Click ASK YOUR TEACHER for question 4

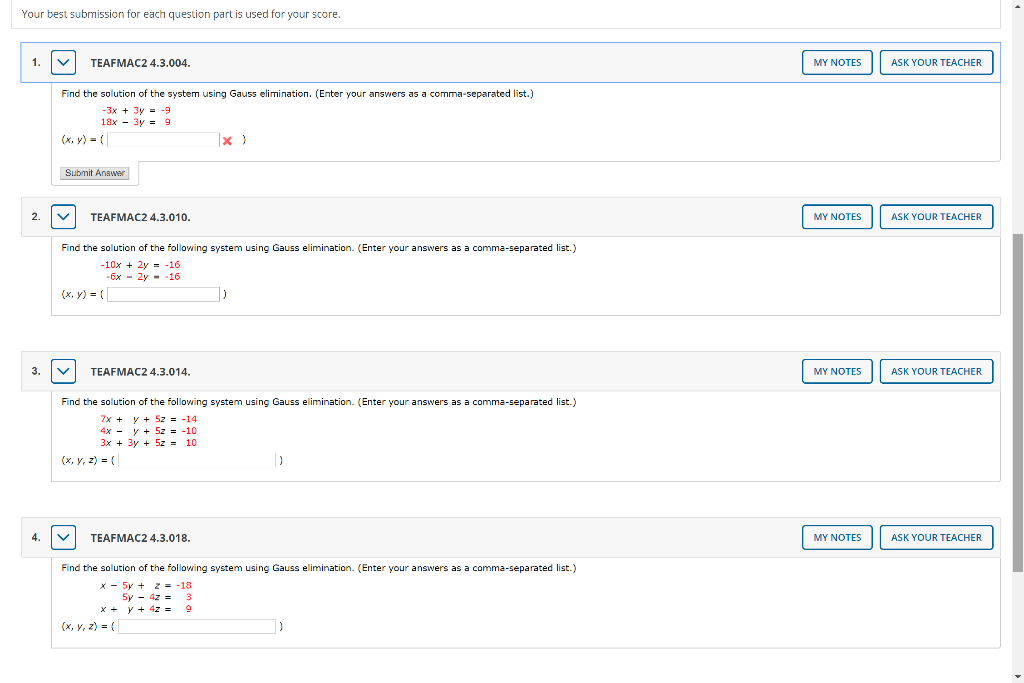tap(936, 537)
